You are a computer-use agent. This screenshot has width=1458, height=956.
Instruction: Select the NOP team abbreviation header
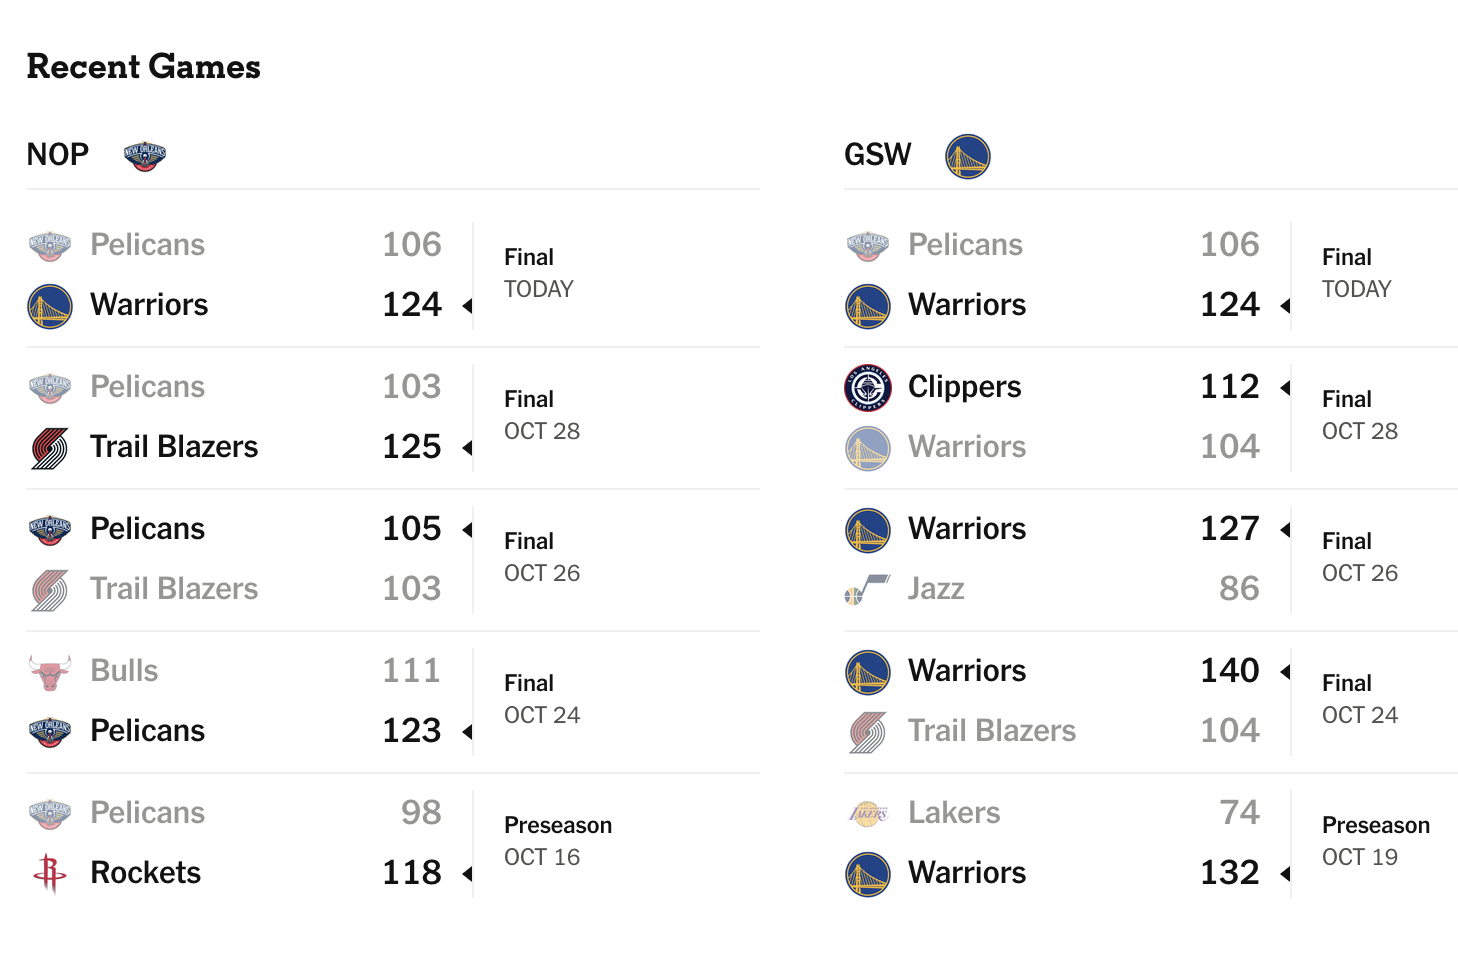[58, 155]
